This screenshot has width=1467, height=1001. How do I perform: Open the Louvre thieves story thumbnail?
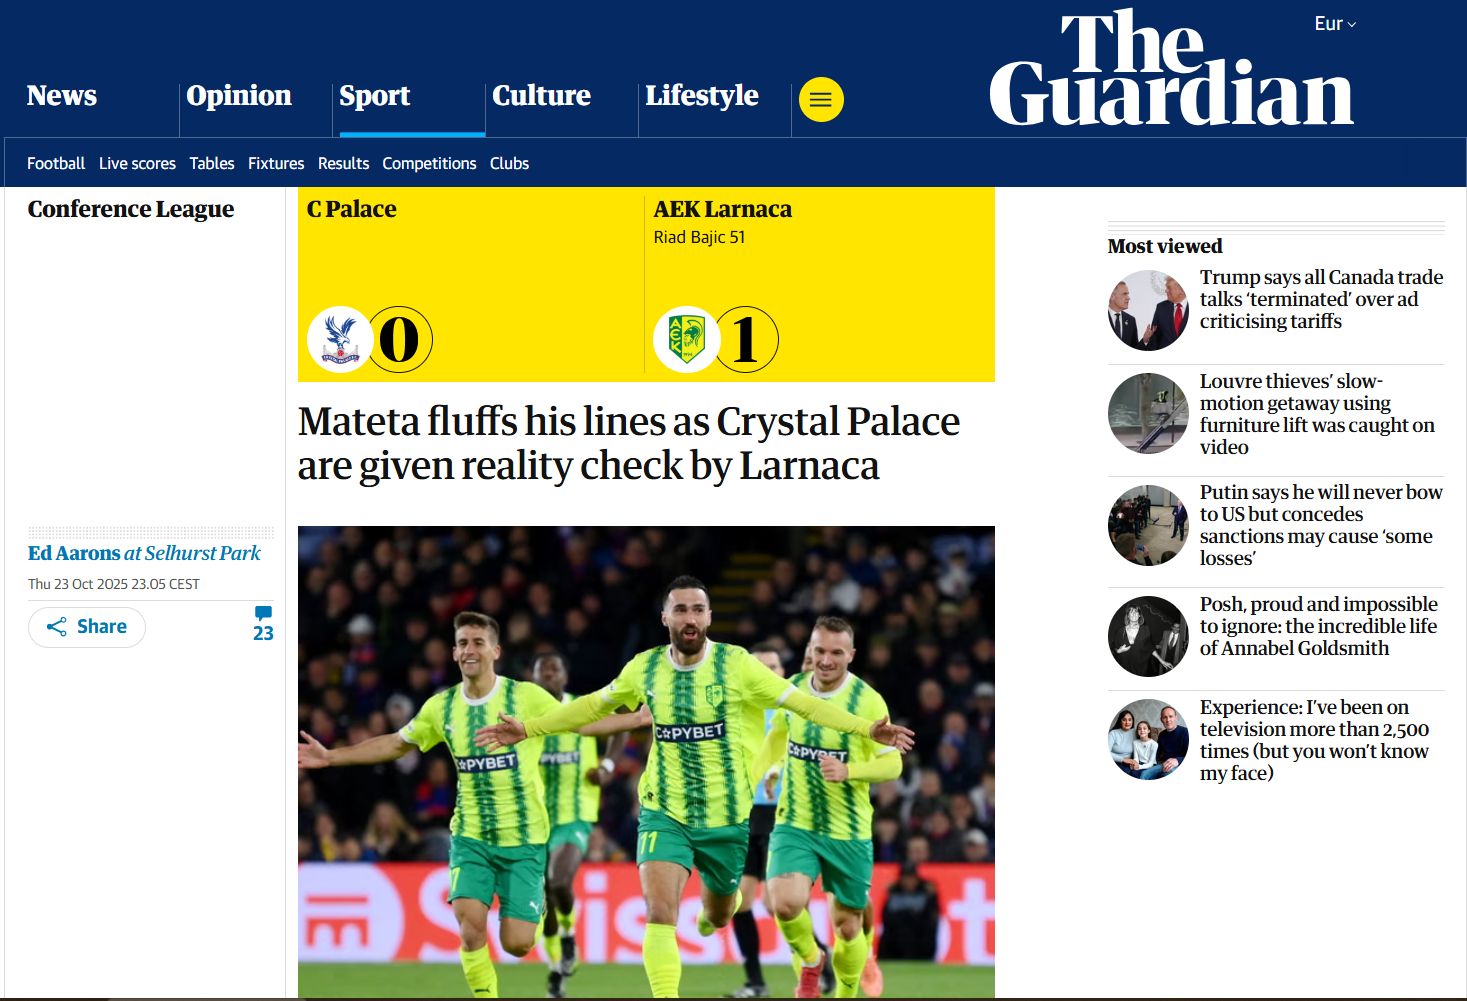1148,413
